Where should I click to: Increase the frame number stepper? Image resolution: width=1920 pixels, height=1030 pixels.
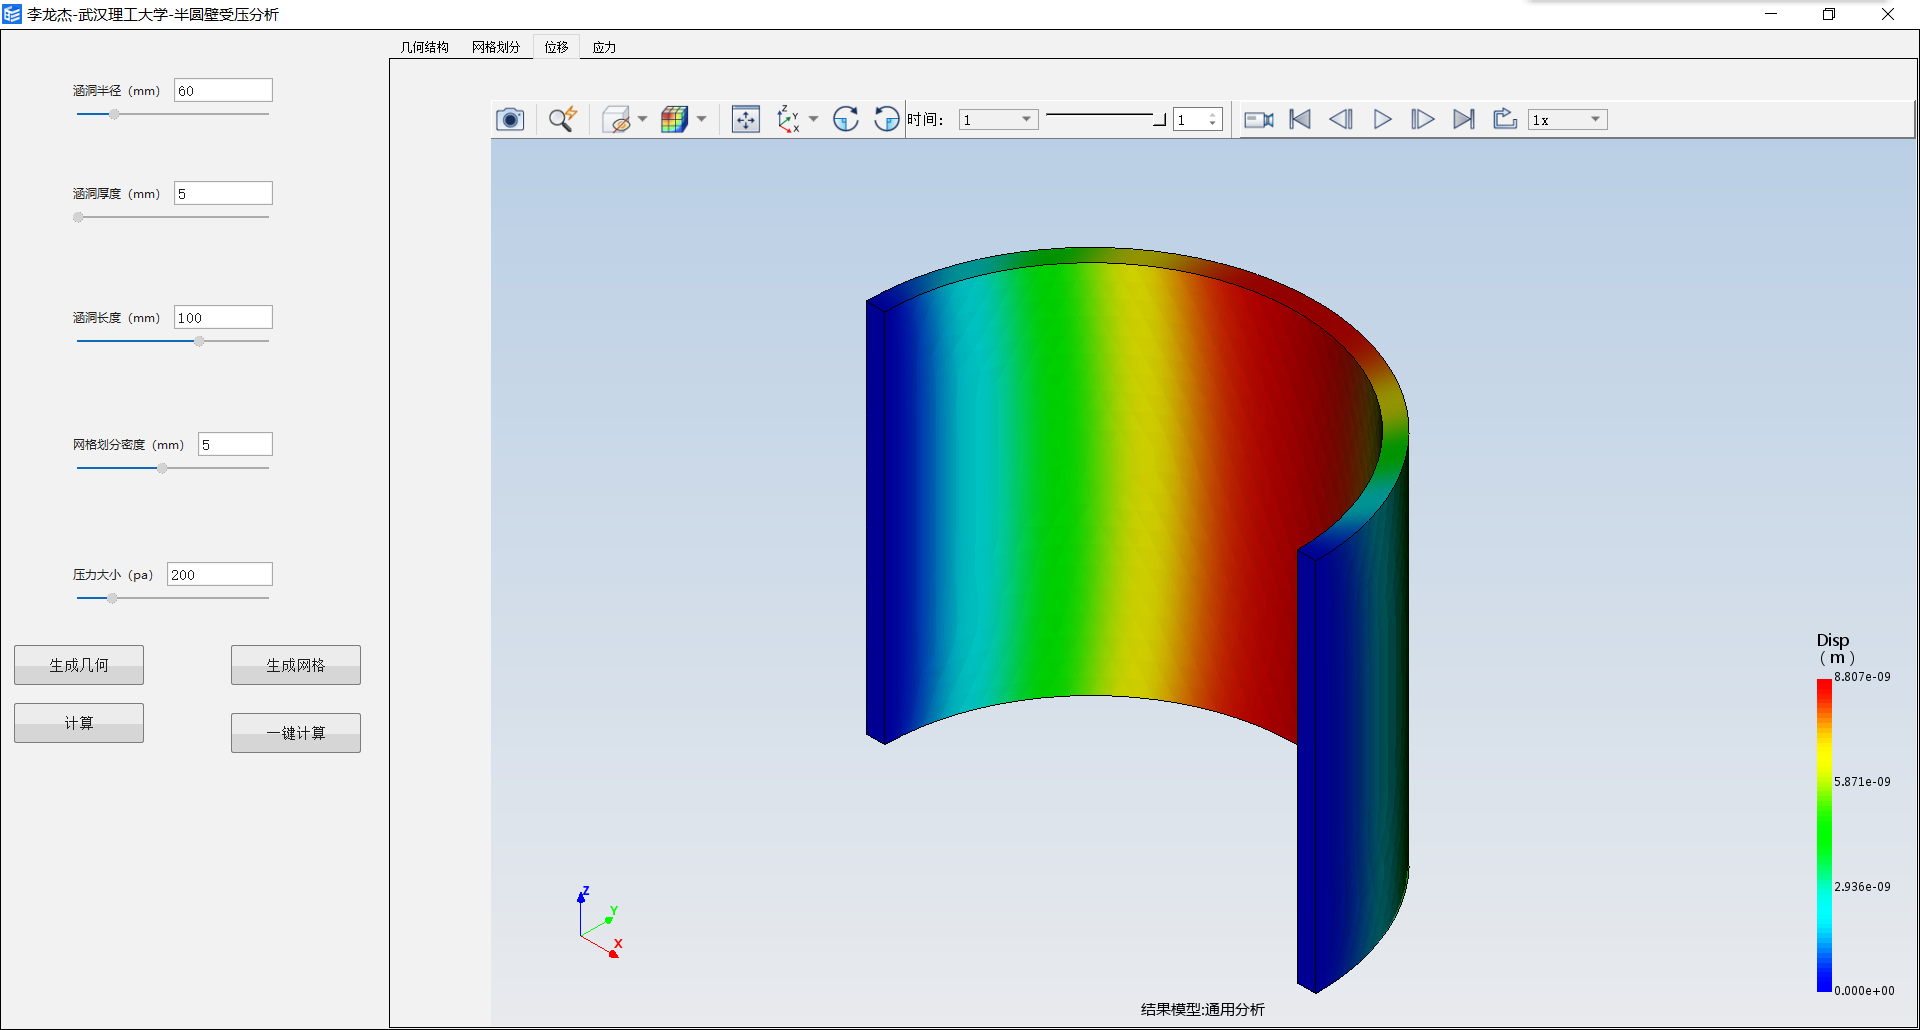(1213, 115)
